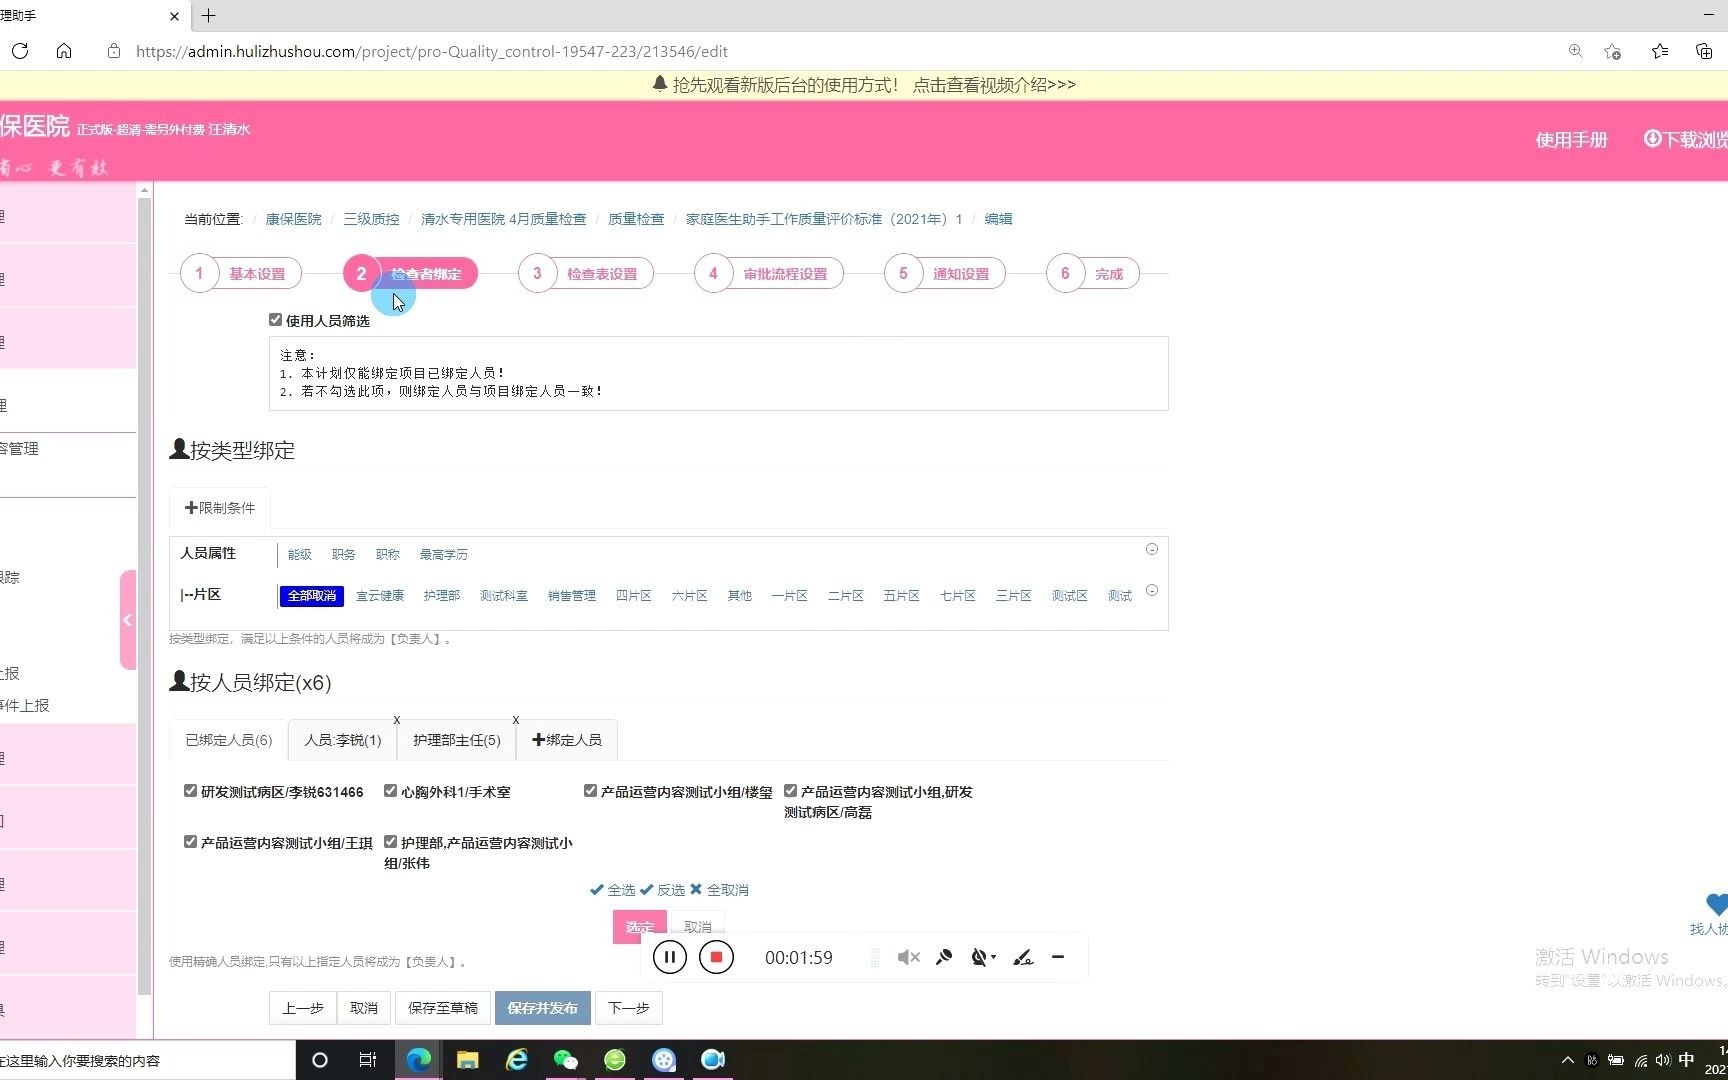
Task: Open WeChat from the taskbar
Action: pos(565,1060)
